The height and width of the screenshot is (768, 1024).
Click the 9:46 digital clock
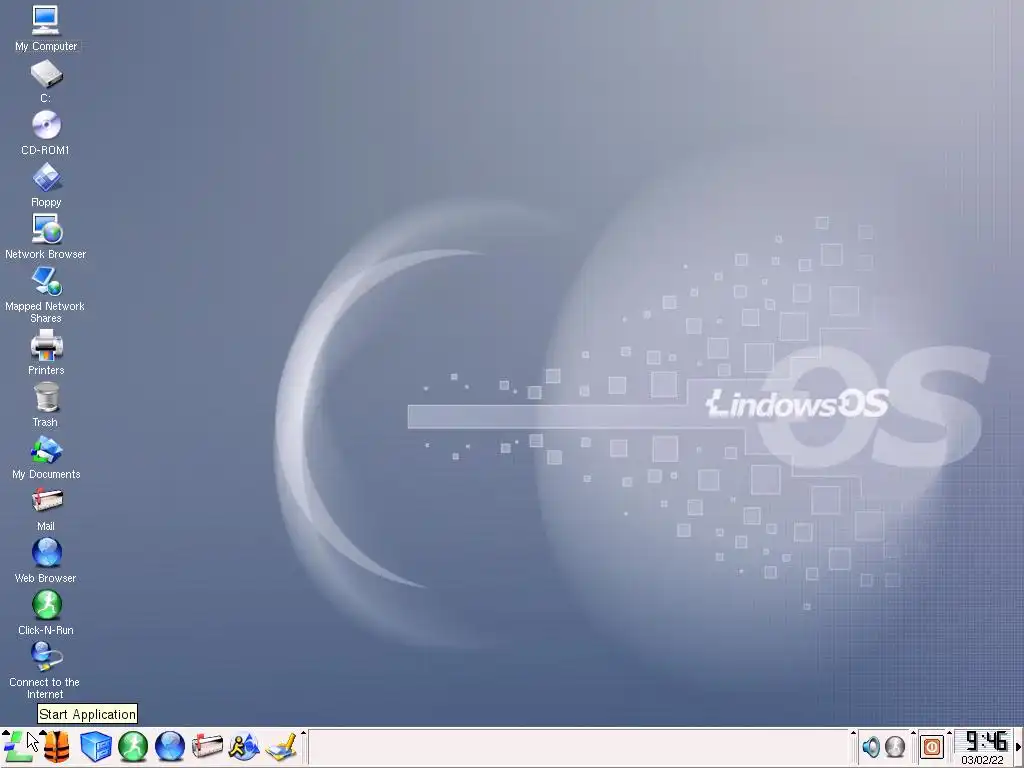(985, 741)
